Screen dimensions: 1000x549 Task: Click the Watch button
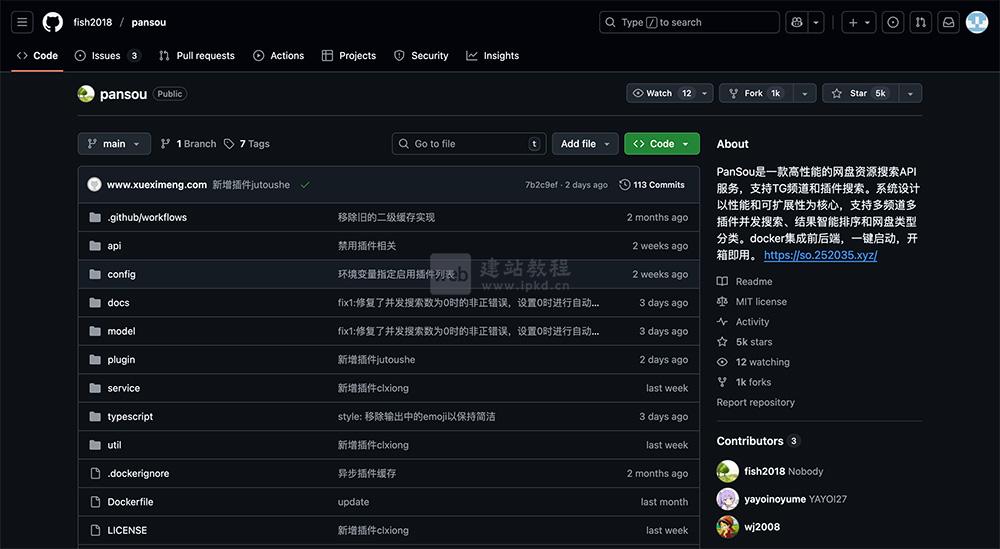[x=661, y=93]
